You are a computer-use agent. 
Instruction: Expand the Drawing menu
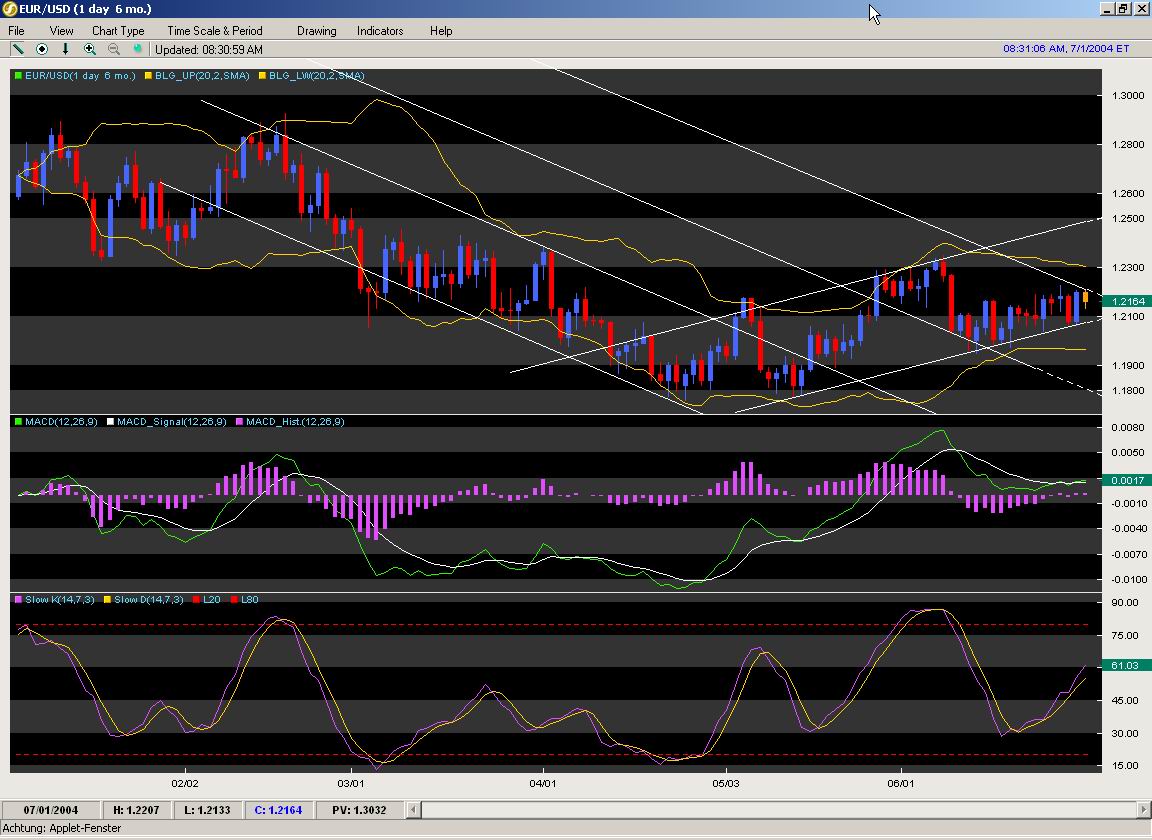[316, 31]
